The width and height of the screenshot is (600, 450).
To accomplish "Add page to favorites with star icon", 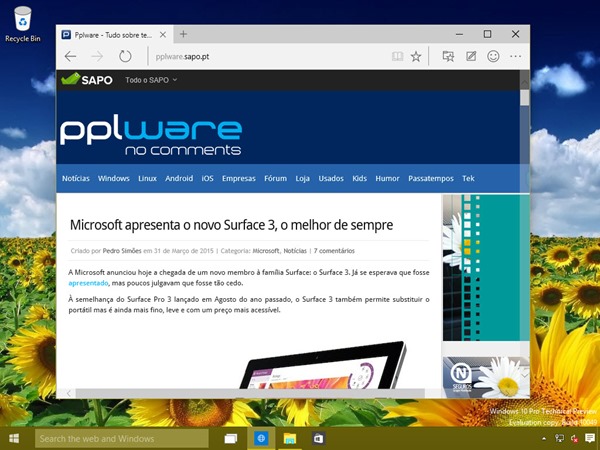I will pyautogui.click(x=416, y=57).
